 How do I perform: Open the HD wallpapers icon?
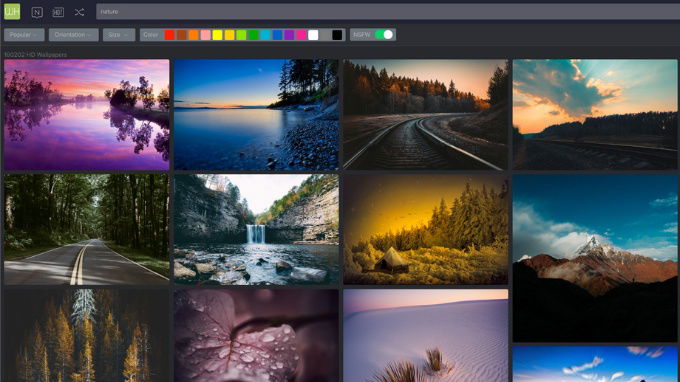[x=58, y=12]
